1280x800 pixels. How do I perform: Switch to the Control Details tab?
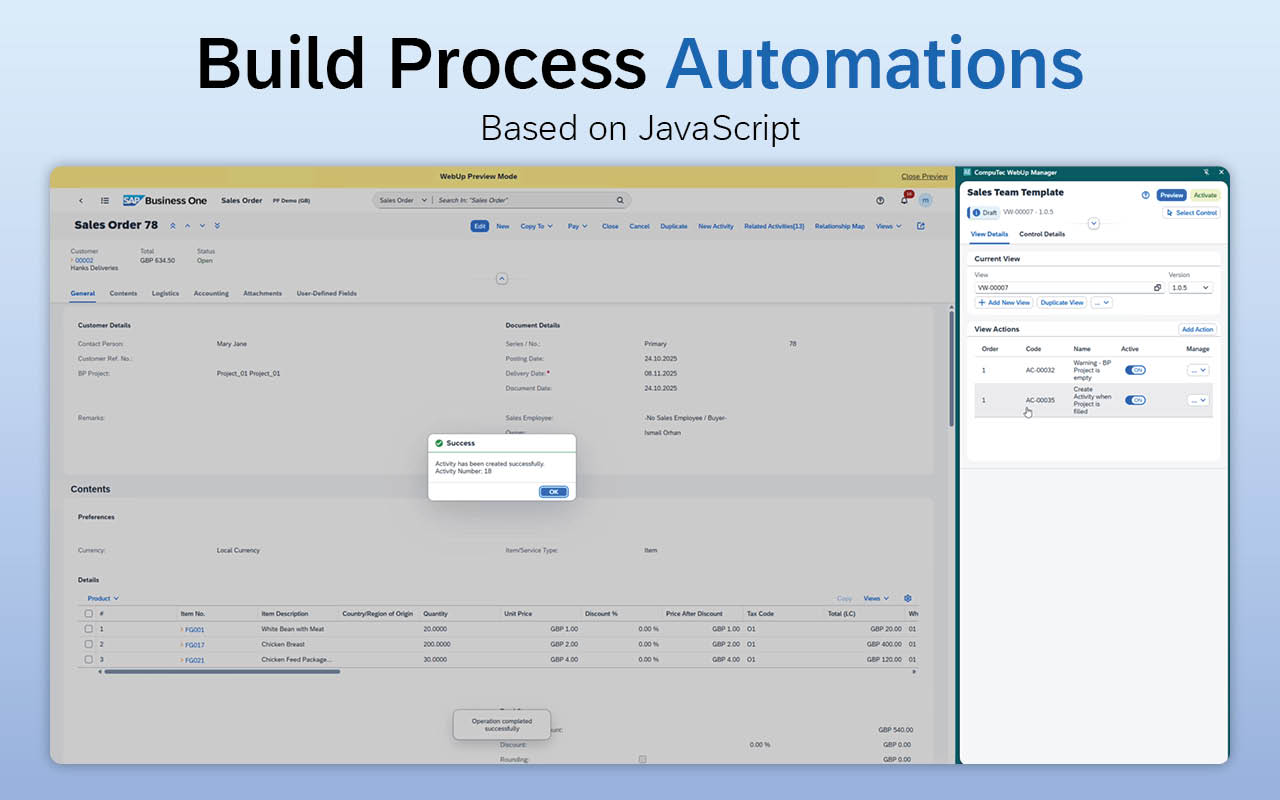click(x=1041, y=234)
